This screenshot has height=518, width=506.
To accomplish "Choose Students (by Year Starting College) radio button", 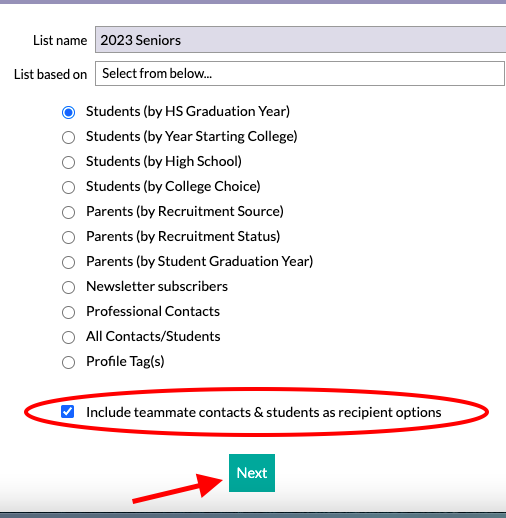I will coord(68,137).
